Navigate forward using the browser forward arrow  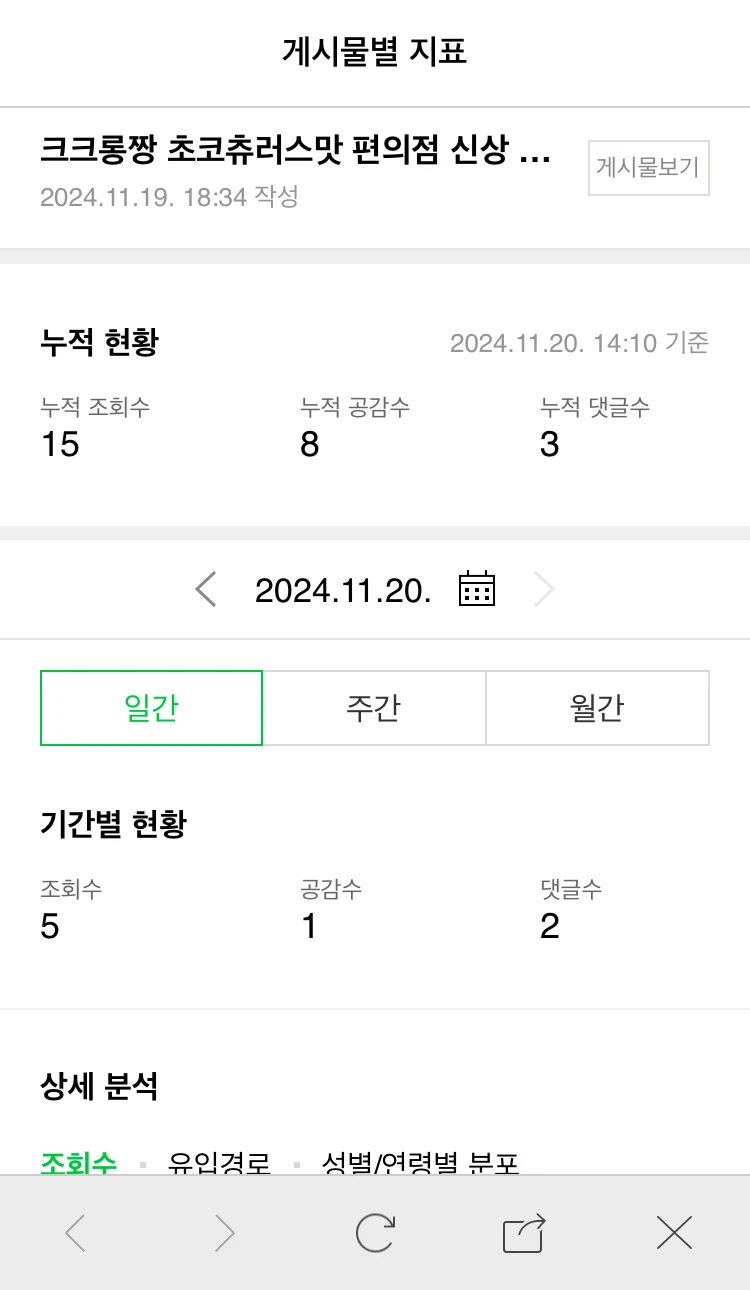click(225, 1233)
